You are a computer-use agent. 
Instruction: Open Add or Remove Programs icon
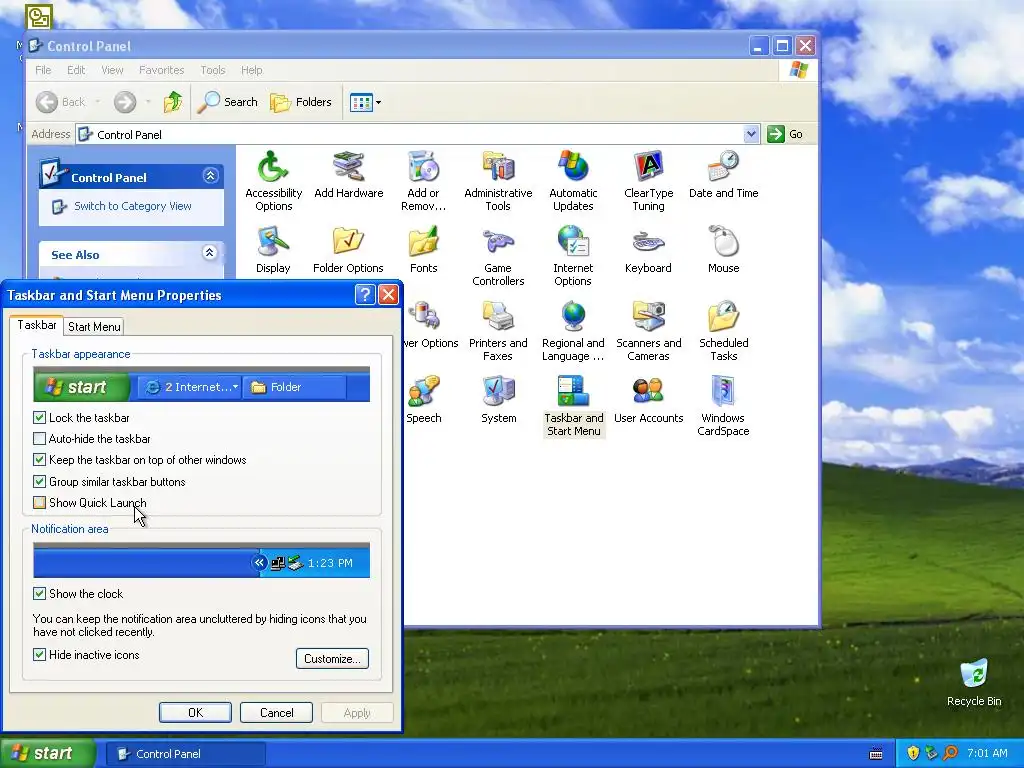pos(423,181)
